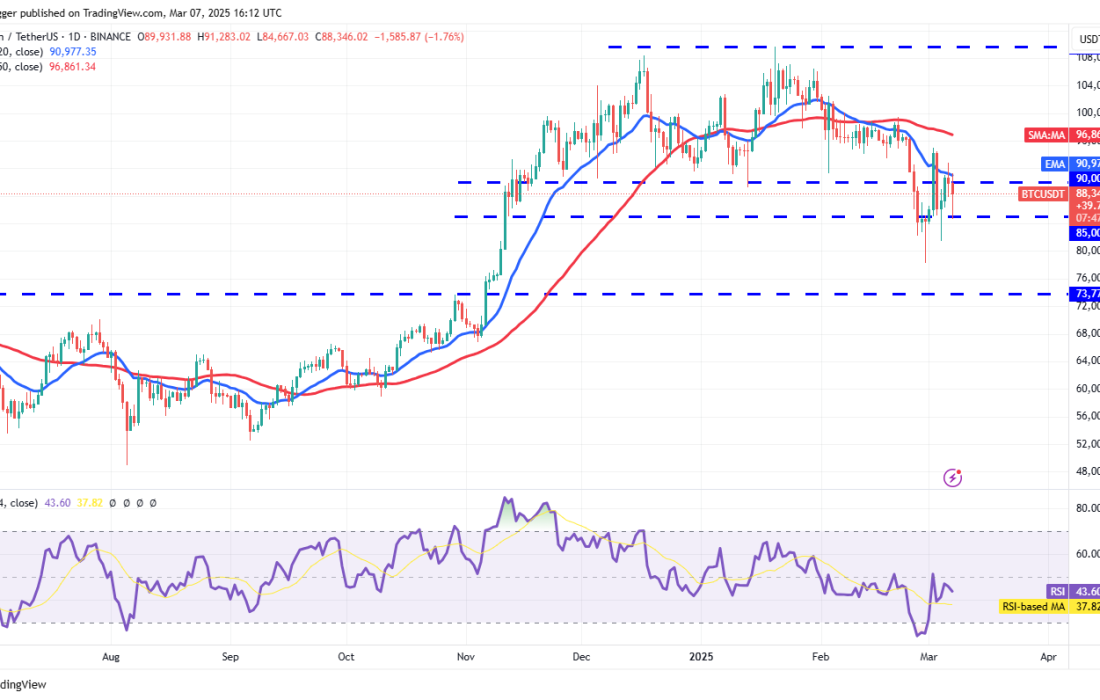Image resolution: width=1100 pixels, height=700 pixels.
Task: Click the 73,7xx dashed support level price tag
Action: (x=1086, y=293)
